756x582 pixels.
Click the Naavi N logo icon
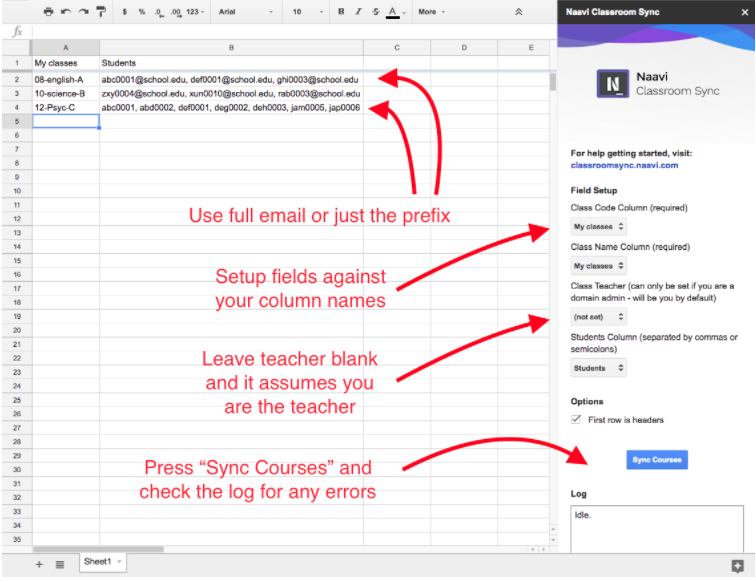(x=612, y=83)
